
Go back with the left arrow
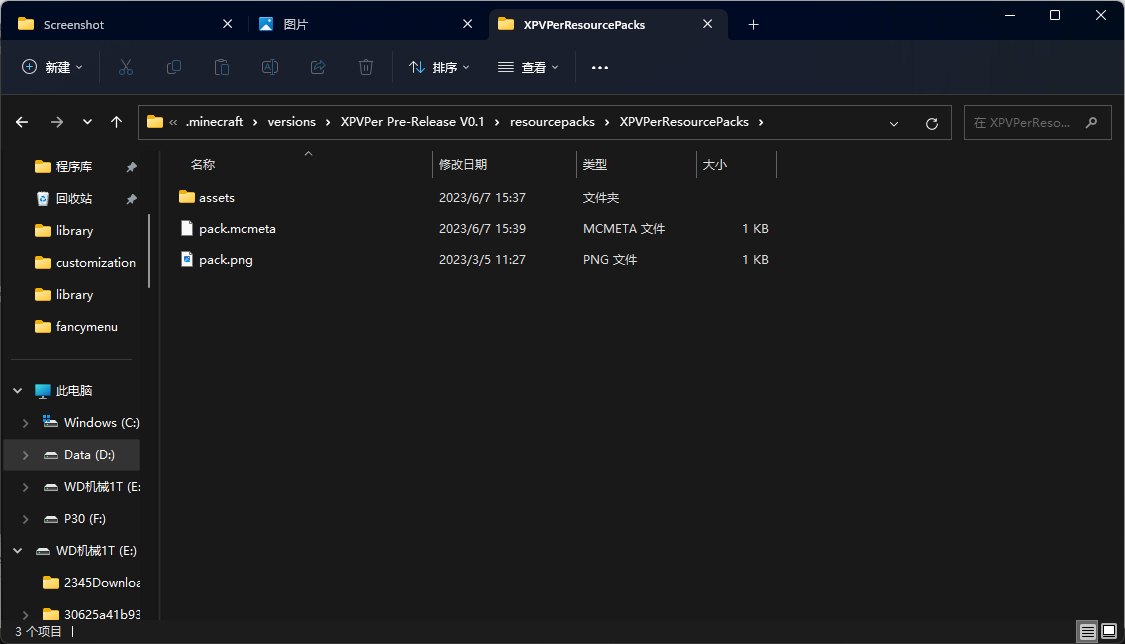pyautogui.click(x=22, y=122)
